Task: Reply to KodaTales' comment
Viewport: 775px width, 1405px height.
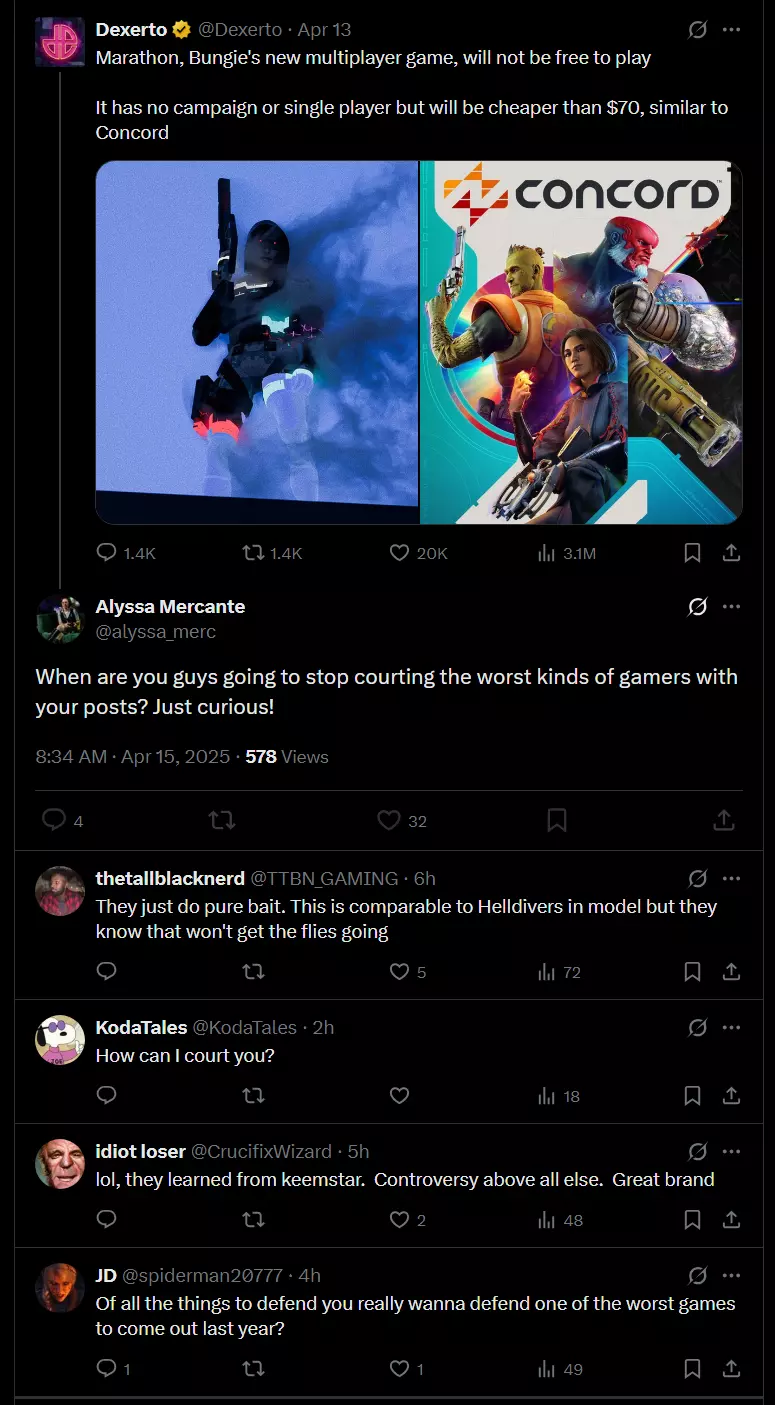Action: coord(107,1096)
